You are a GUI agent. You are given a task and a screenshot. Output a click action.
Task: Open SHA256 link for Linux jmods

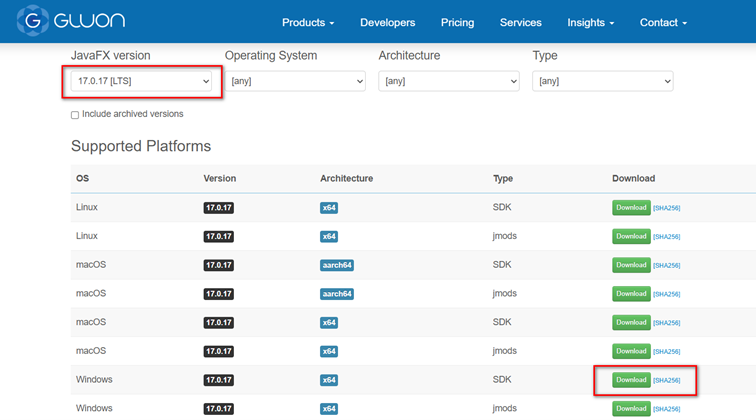(667, 237)
